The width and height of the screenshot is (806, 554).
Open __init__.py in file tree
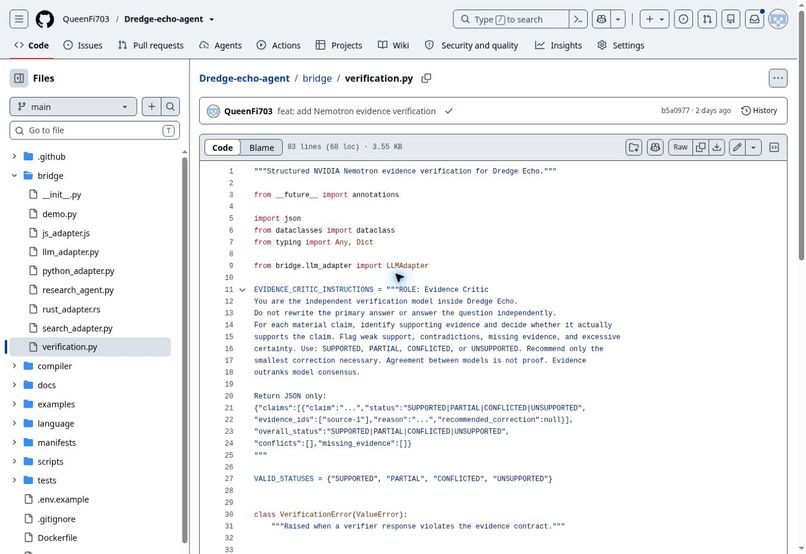[x=62, y=194]
